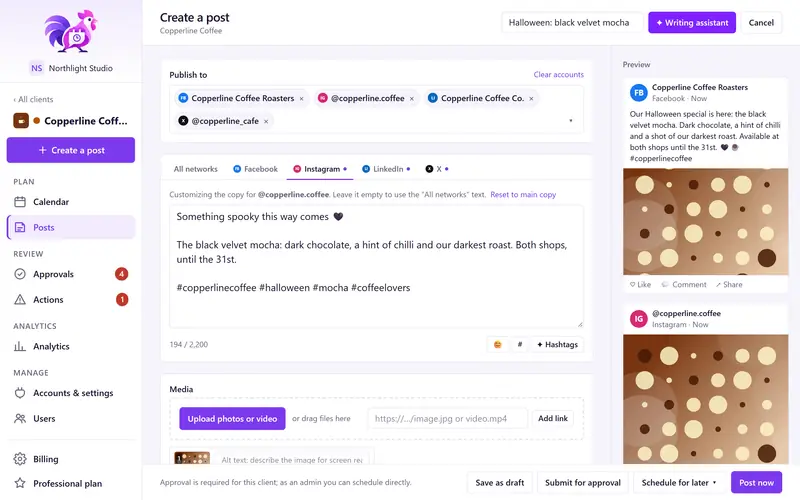Click the rooster logo in sidebar

[x=70, y=31]
